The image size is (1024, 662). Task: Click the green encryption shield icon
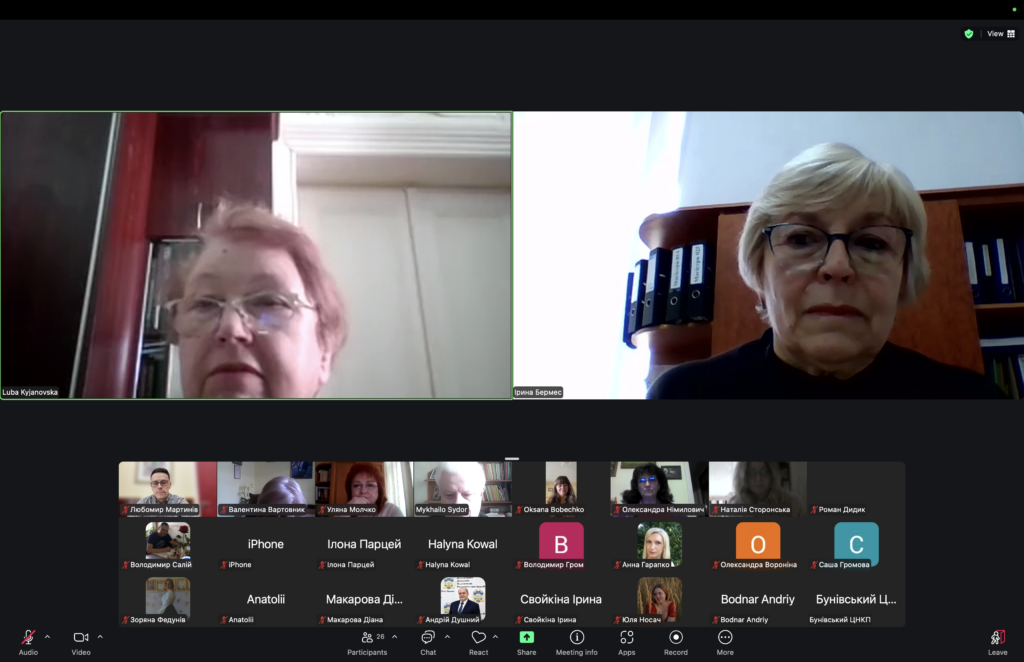pos(968,33)
